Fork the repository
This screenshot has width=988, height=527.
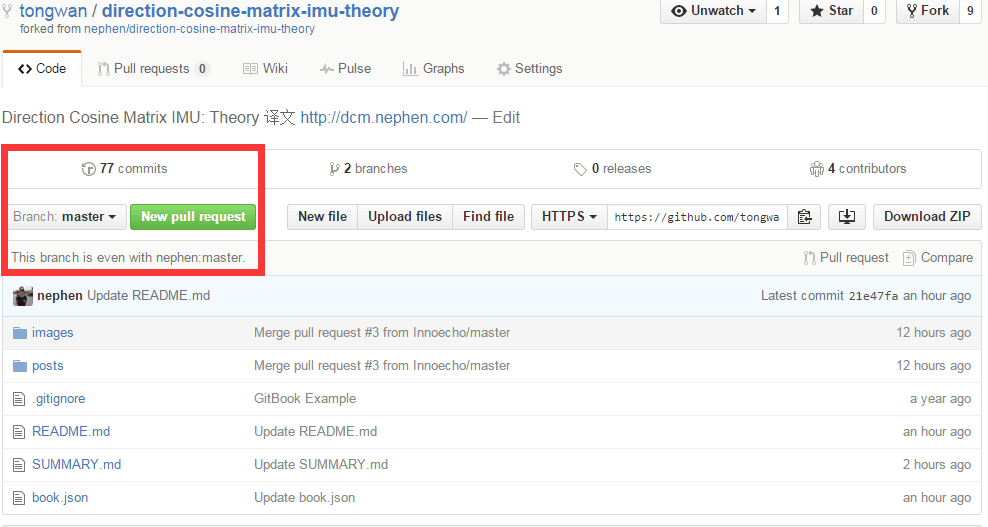point(928,11)
